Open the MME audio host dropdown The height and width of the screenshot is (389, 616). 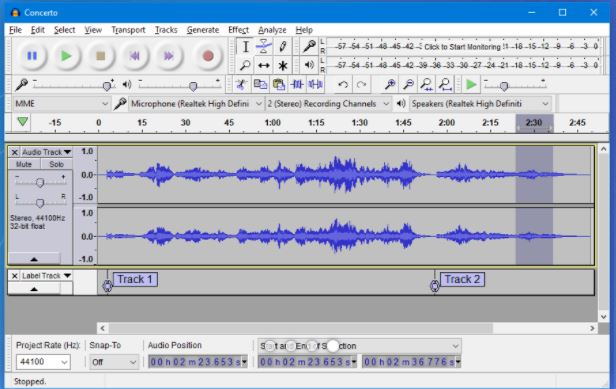click(x=61, y=104)
